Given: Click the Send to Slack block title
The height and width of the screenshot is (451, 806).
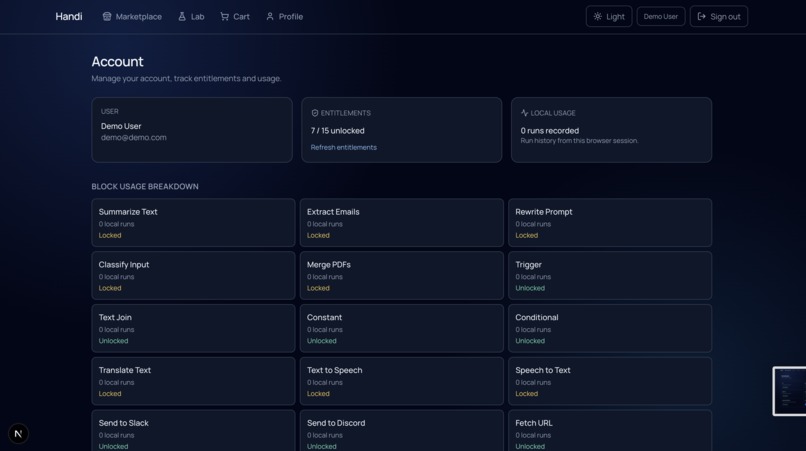Looking at the screenshot, I should click(x=123, y=423).
